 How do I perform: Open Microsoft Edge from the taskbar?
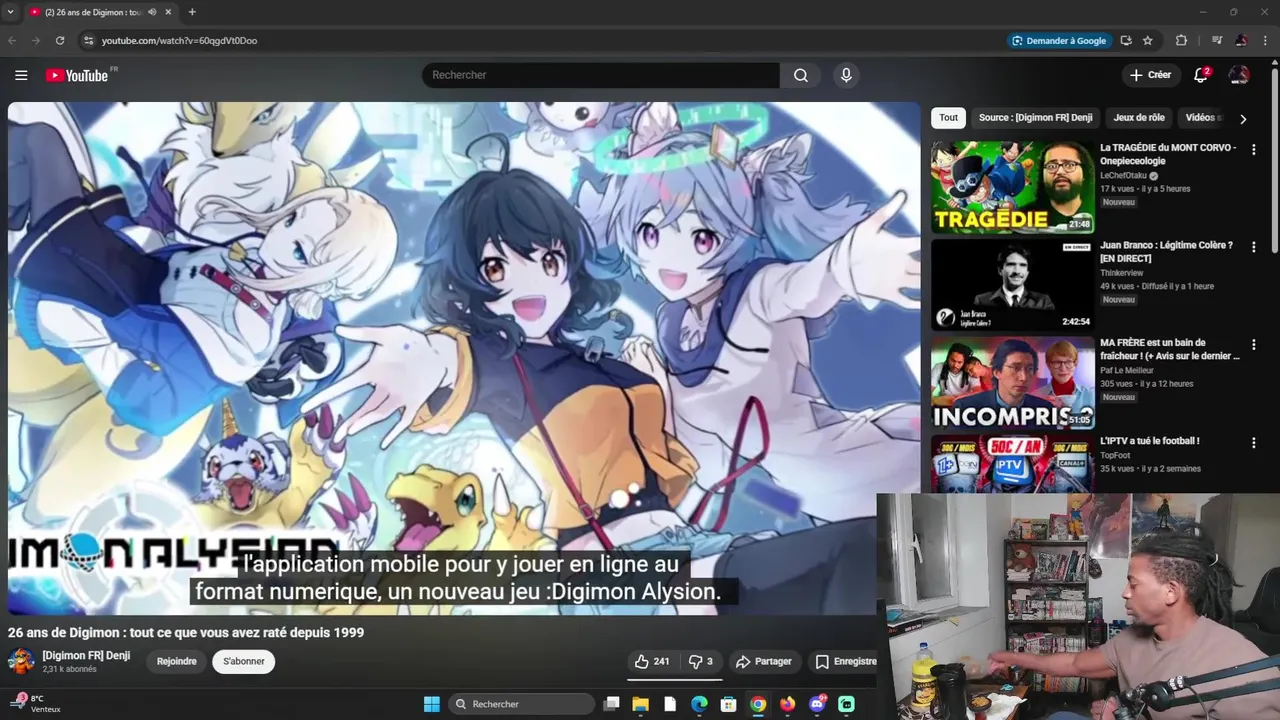[x=699, y=704]
